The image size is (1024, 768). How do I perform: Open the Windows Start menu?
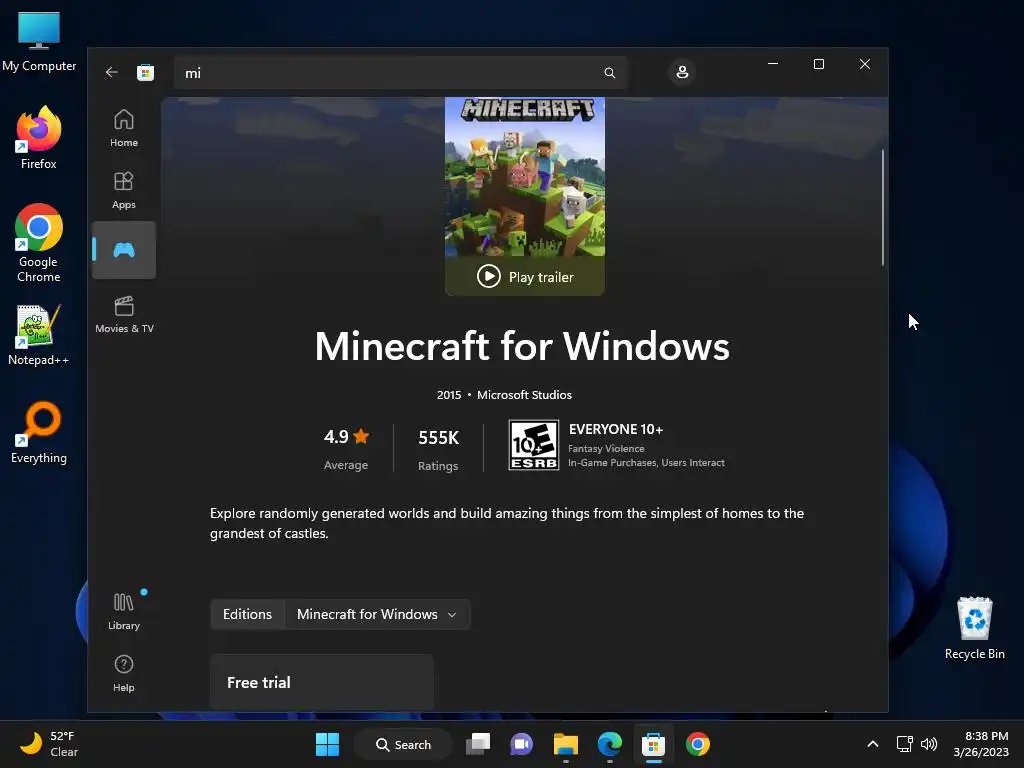(x=327, y=744)
